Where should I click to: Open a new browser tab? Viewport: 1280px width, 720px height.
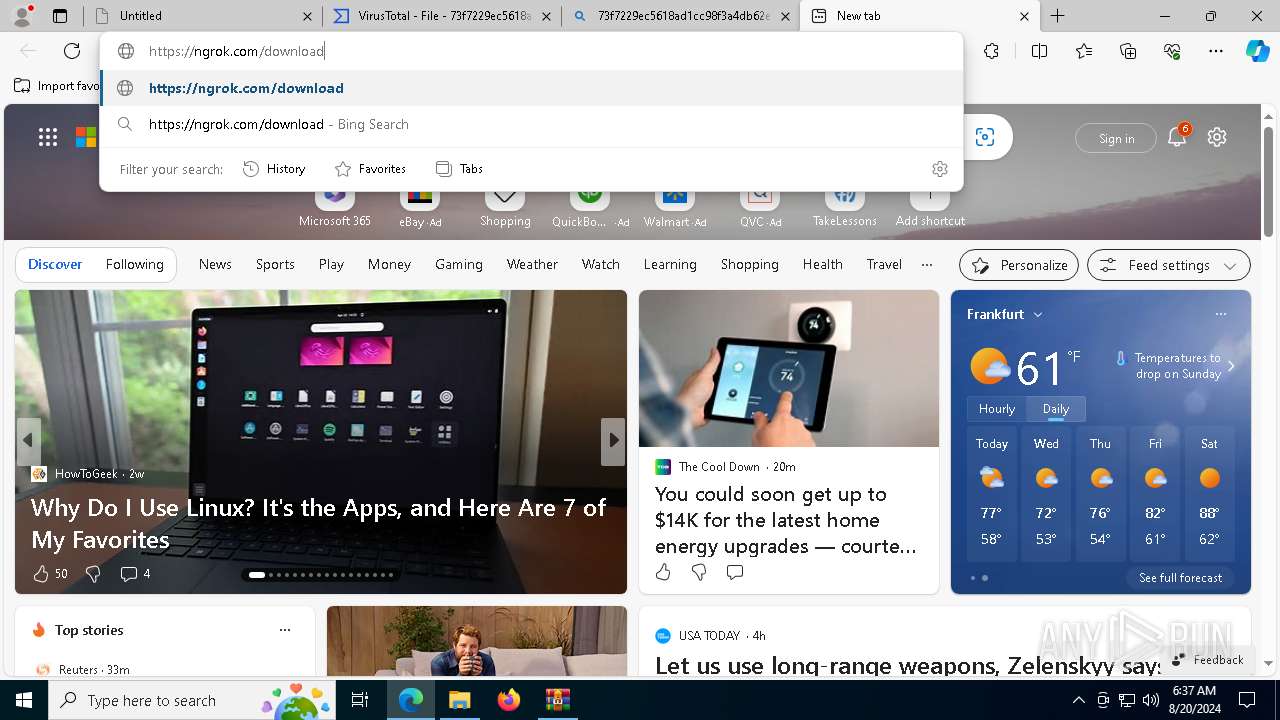[x=1058, y=16]
